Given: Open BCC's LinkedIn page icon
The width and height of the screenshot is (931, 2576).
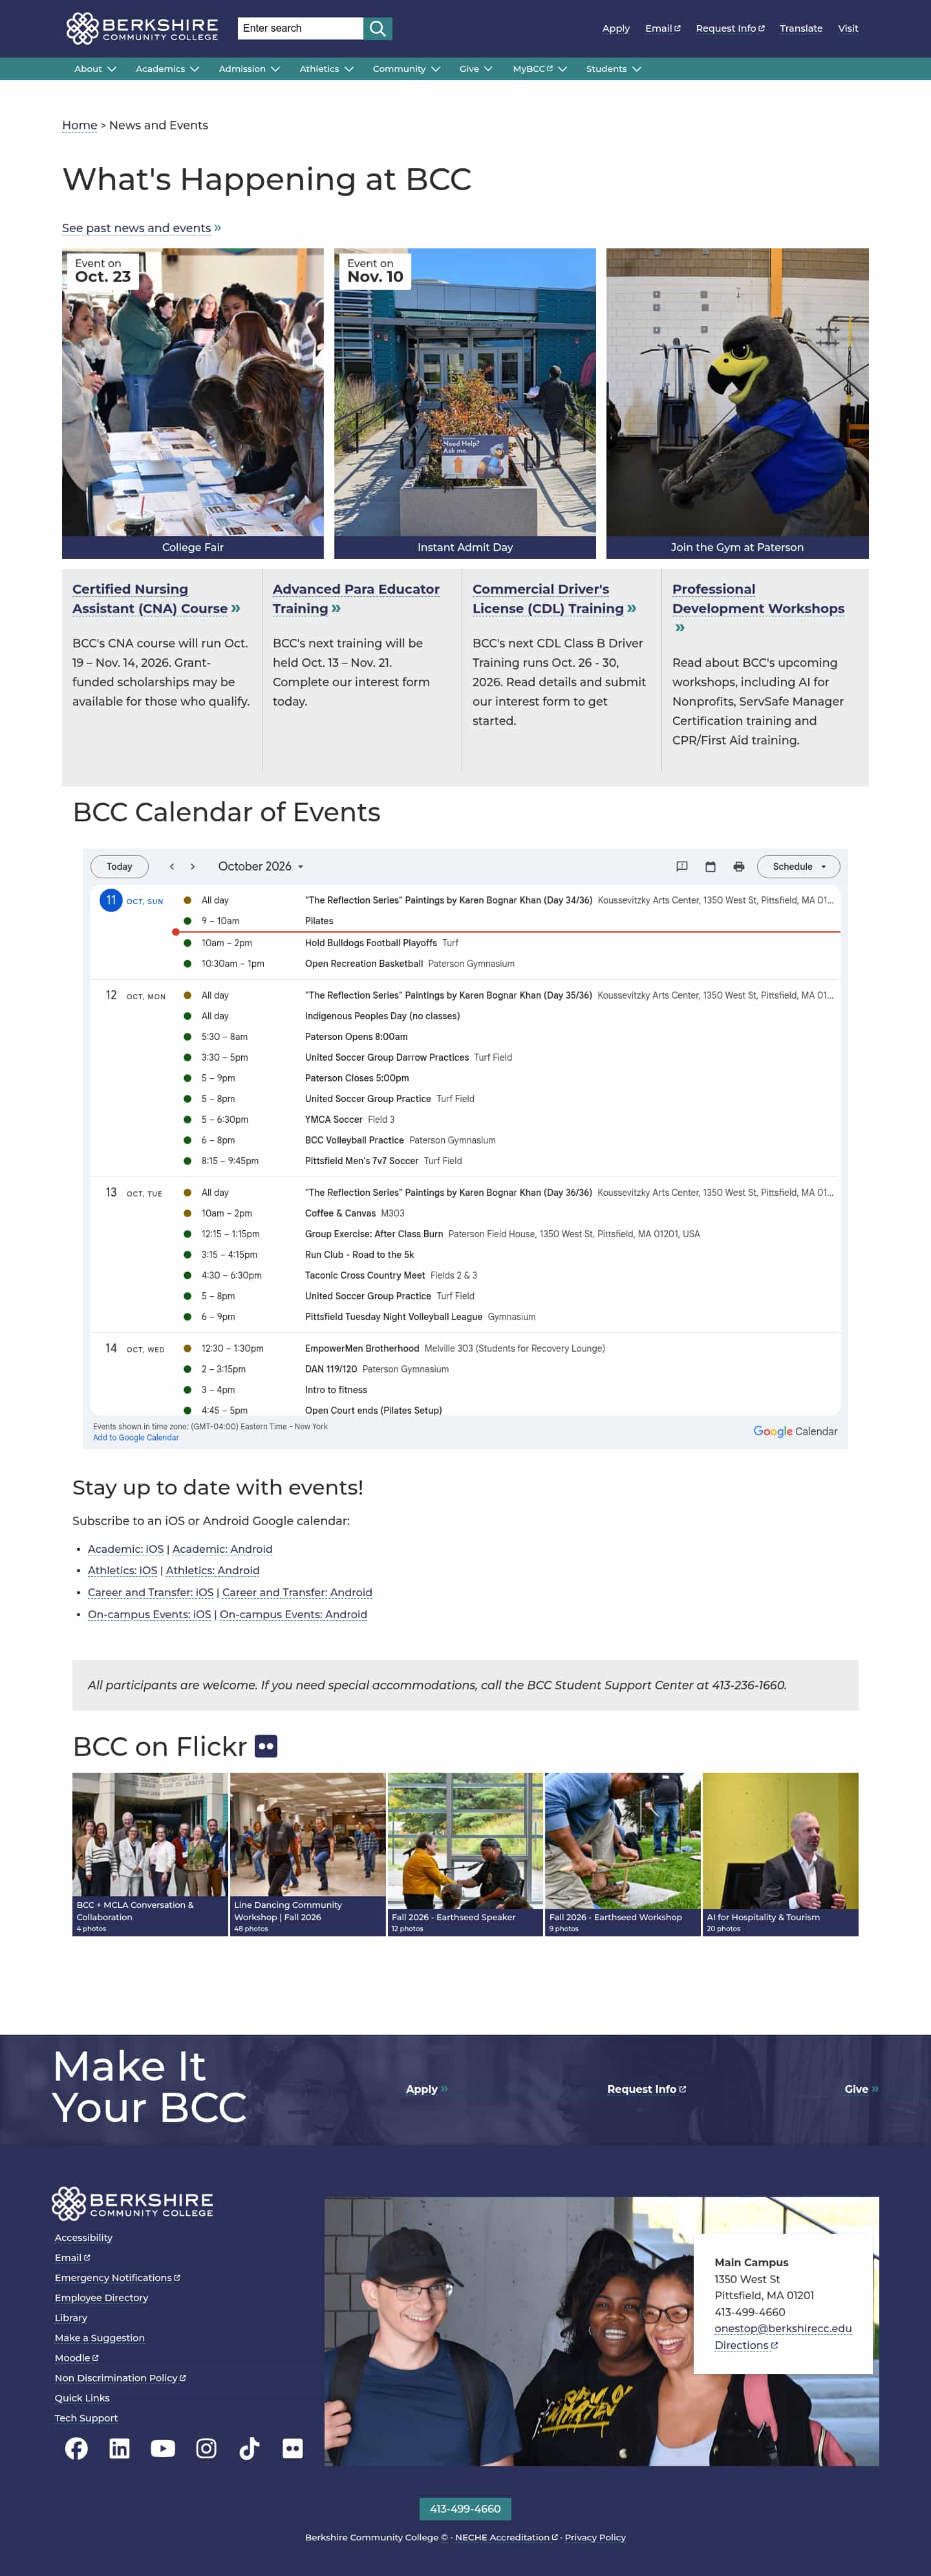Looking at the screenshot, I should [x=119, y=2448].
